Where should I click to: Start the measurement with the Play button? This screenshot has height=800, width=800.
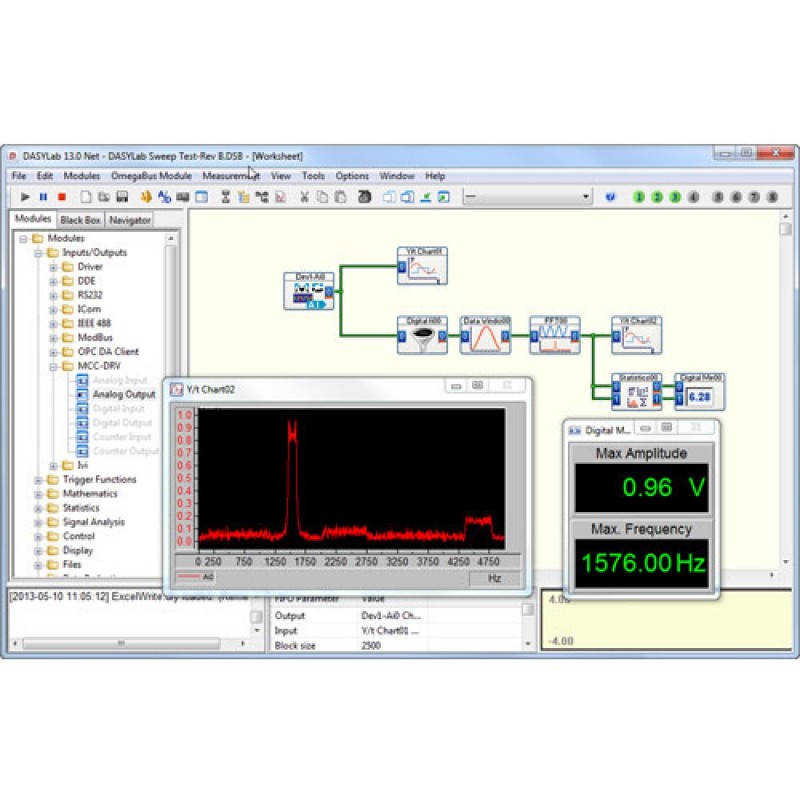pyautogui.click(x=24, y=197)
